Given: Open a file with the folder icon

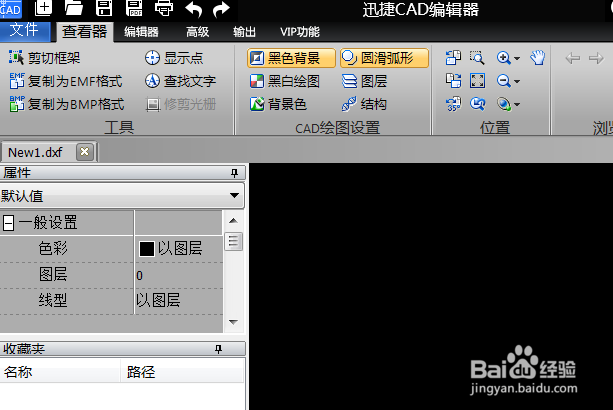Looking at the screenshot, I should (x=73, y=8).
